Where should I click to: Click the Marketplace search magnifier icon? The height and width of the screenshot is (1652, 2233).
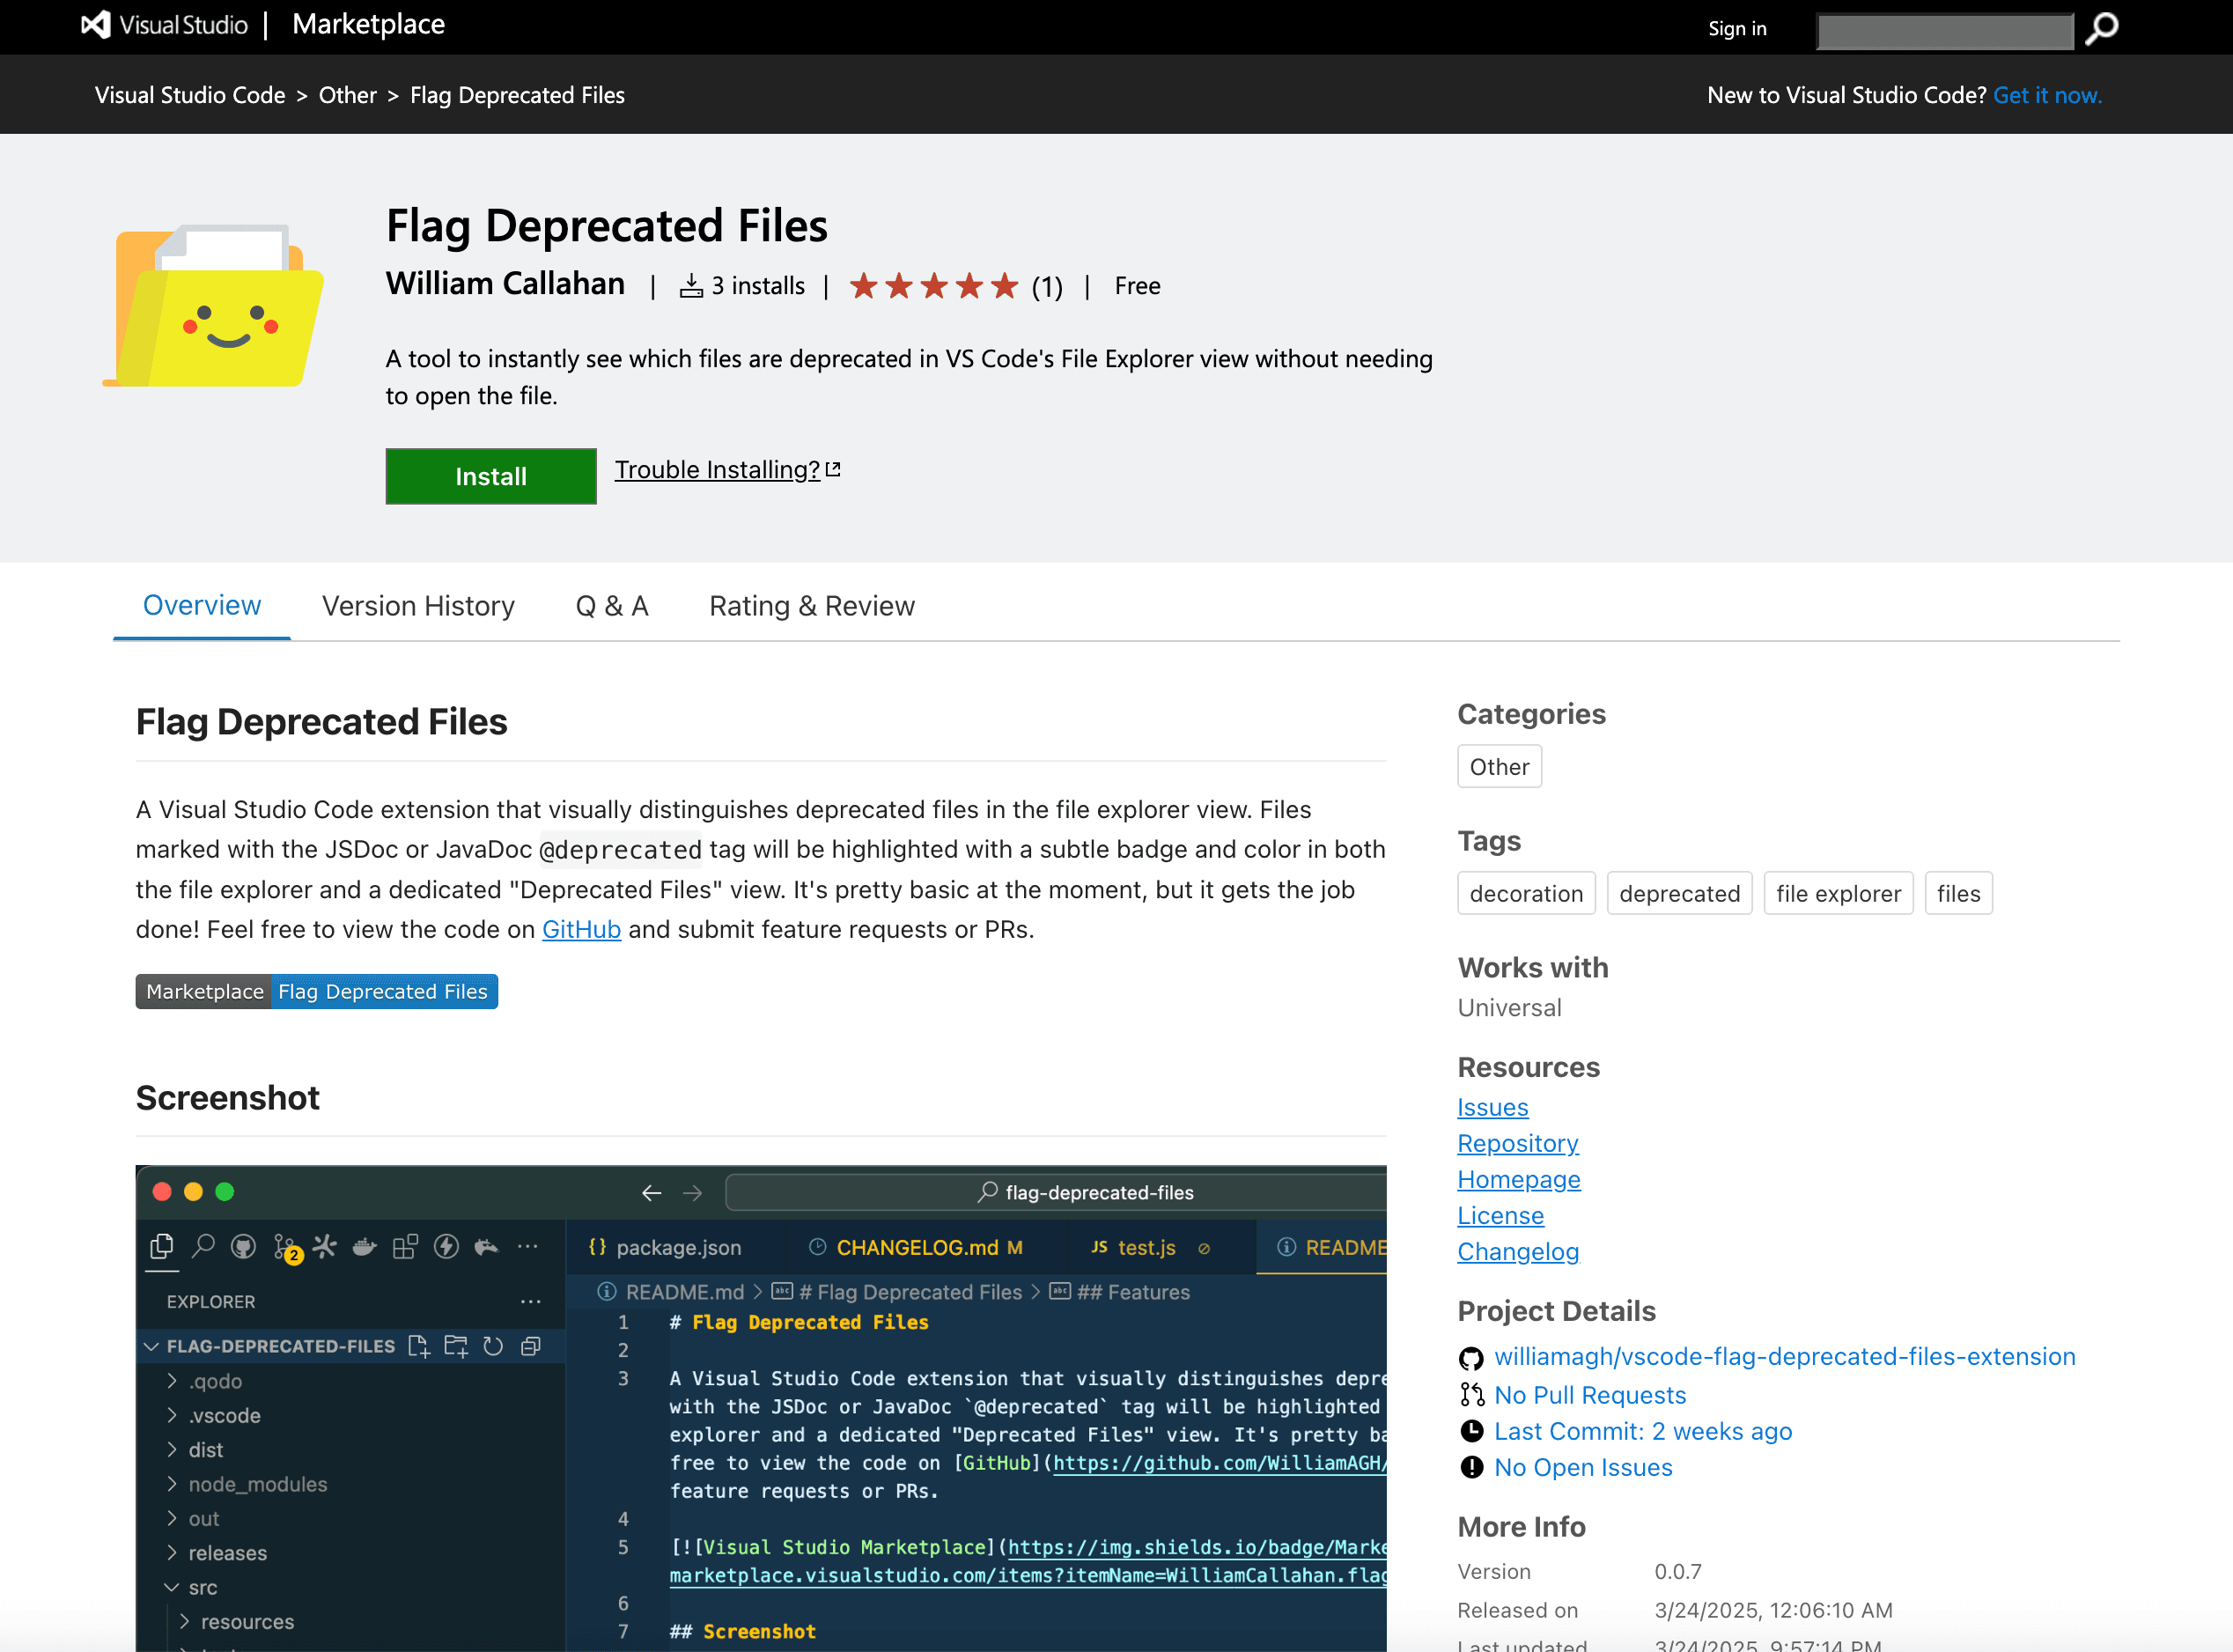(2101, 29)
